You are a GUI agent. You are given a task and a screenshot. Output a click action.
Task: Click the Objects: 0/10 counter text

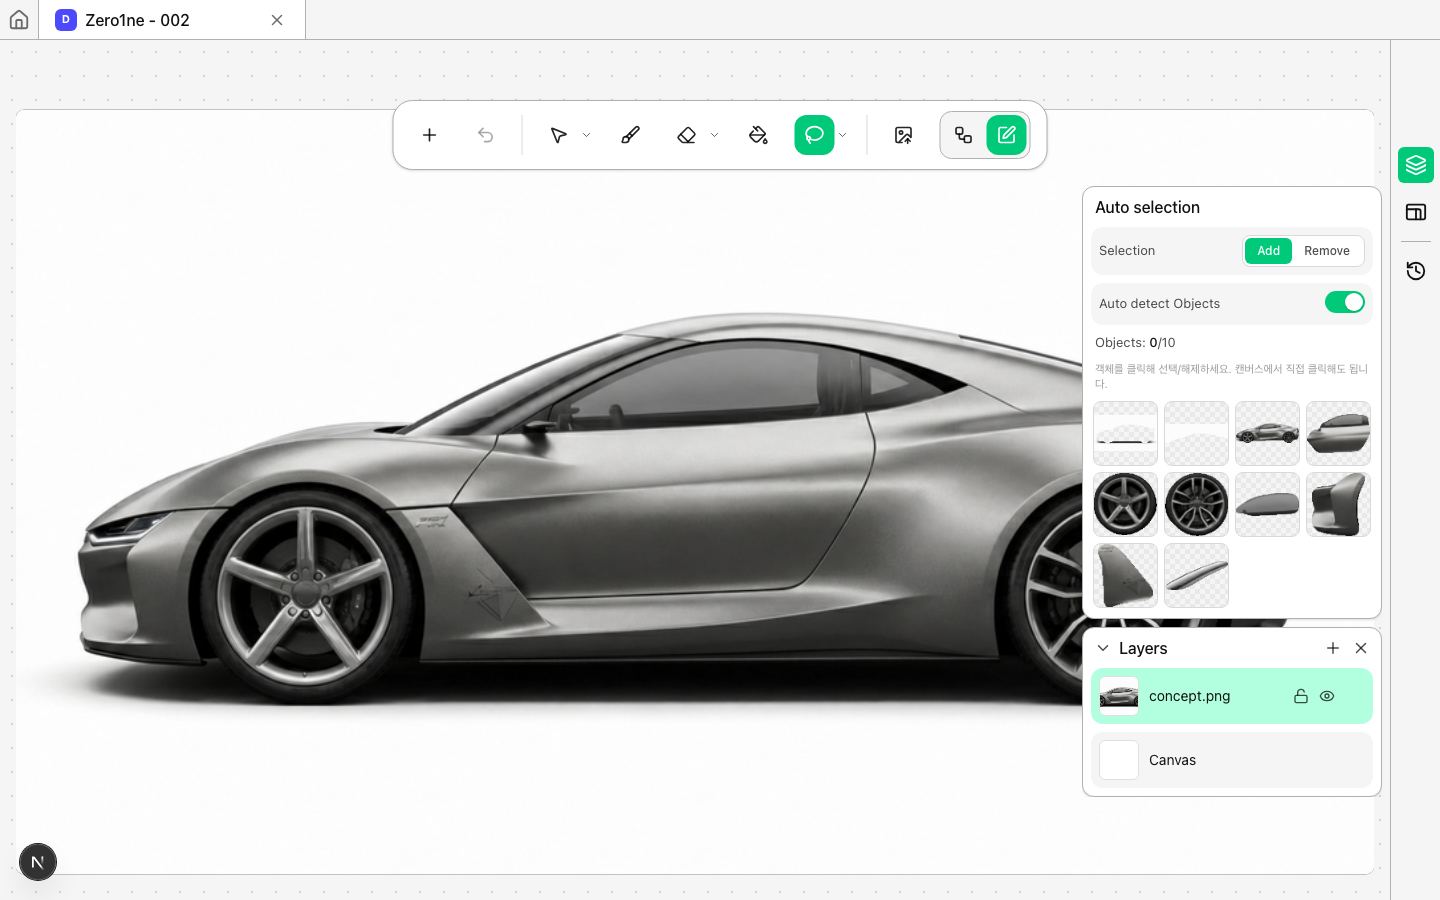[1135, 342]
